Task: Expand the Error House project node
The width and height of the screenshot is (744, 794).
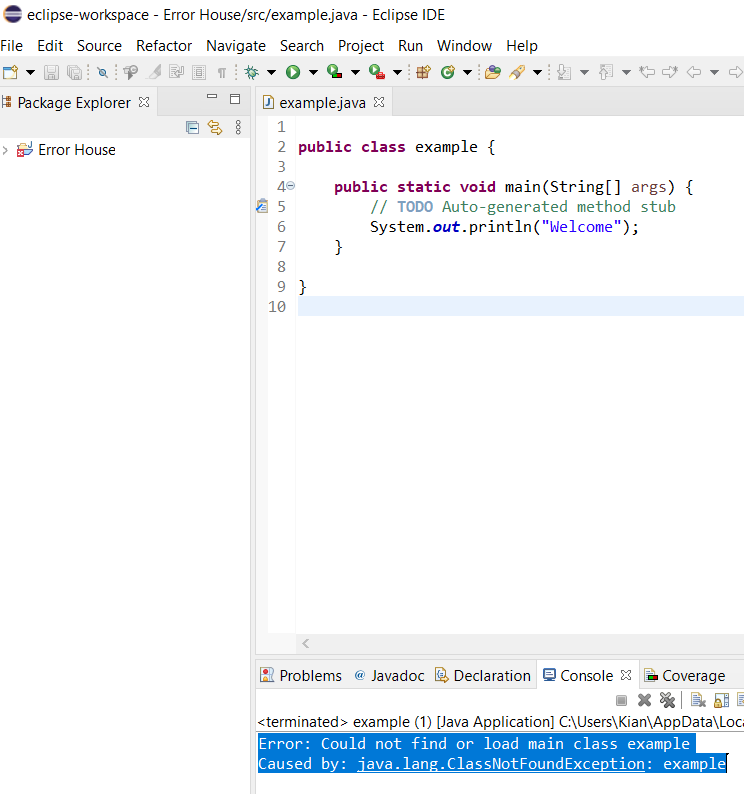Action: coord(5,150)
